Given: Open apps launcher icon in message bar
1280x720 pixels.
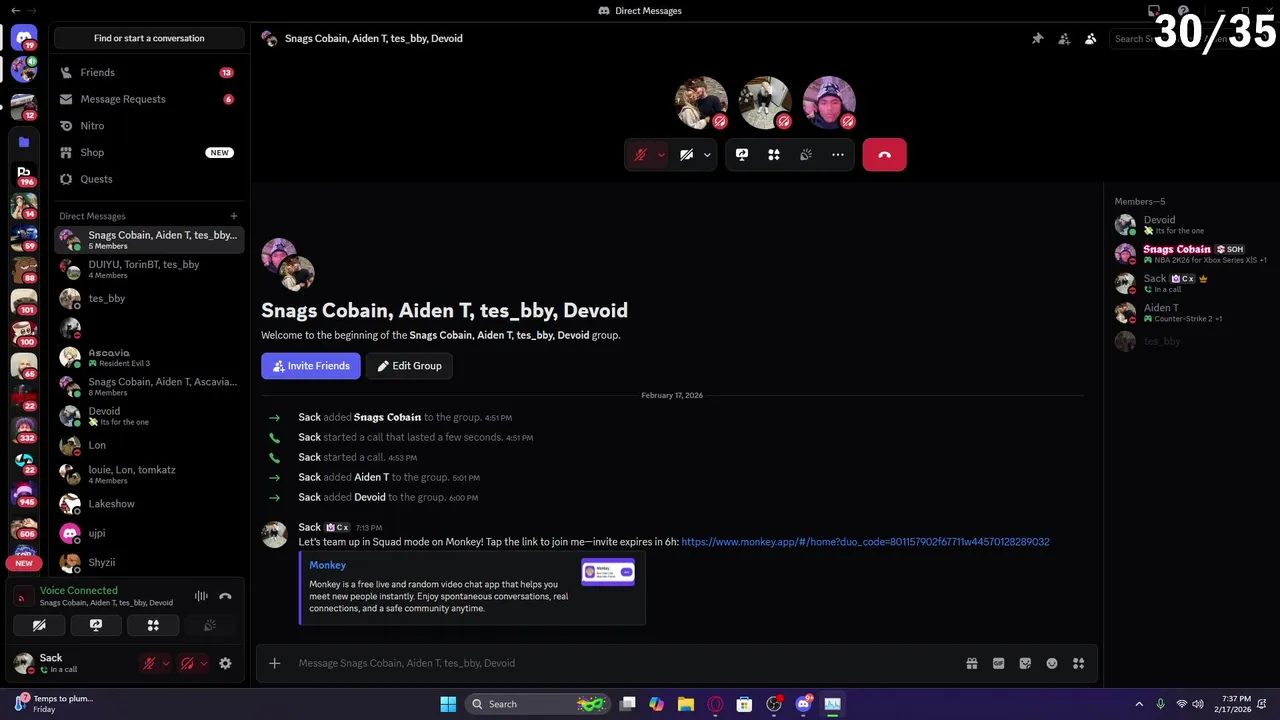Looking at the screenshot, I should click(x=1078, y=663).
